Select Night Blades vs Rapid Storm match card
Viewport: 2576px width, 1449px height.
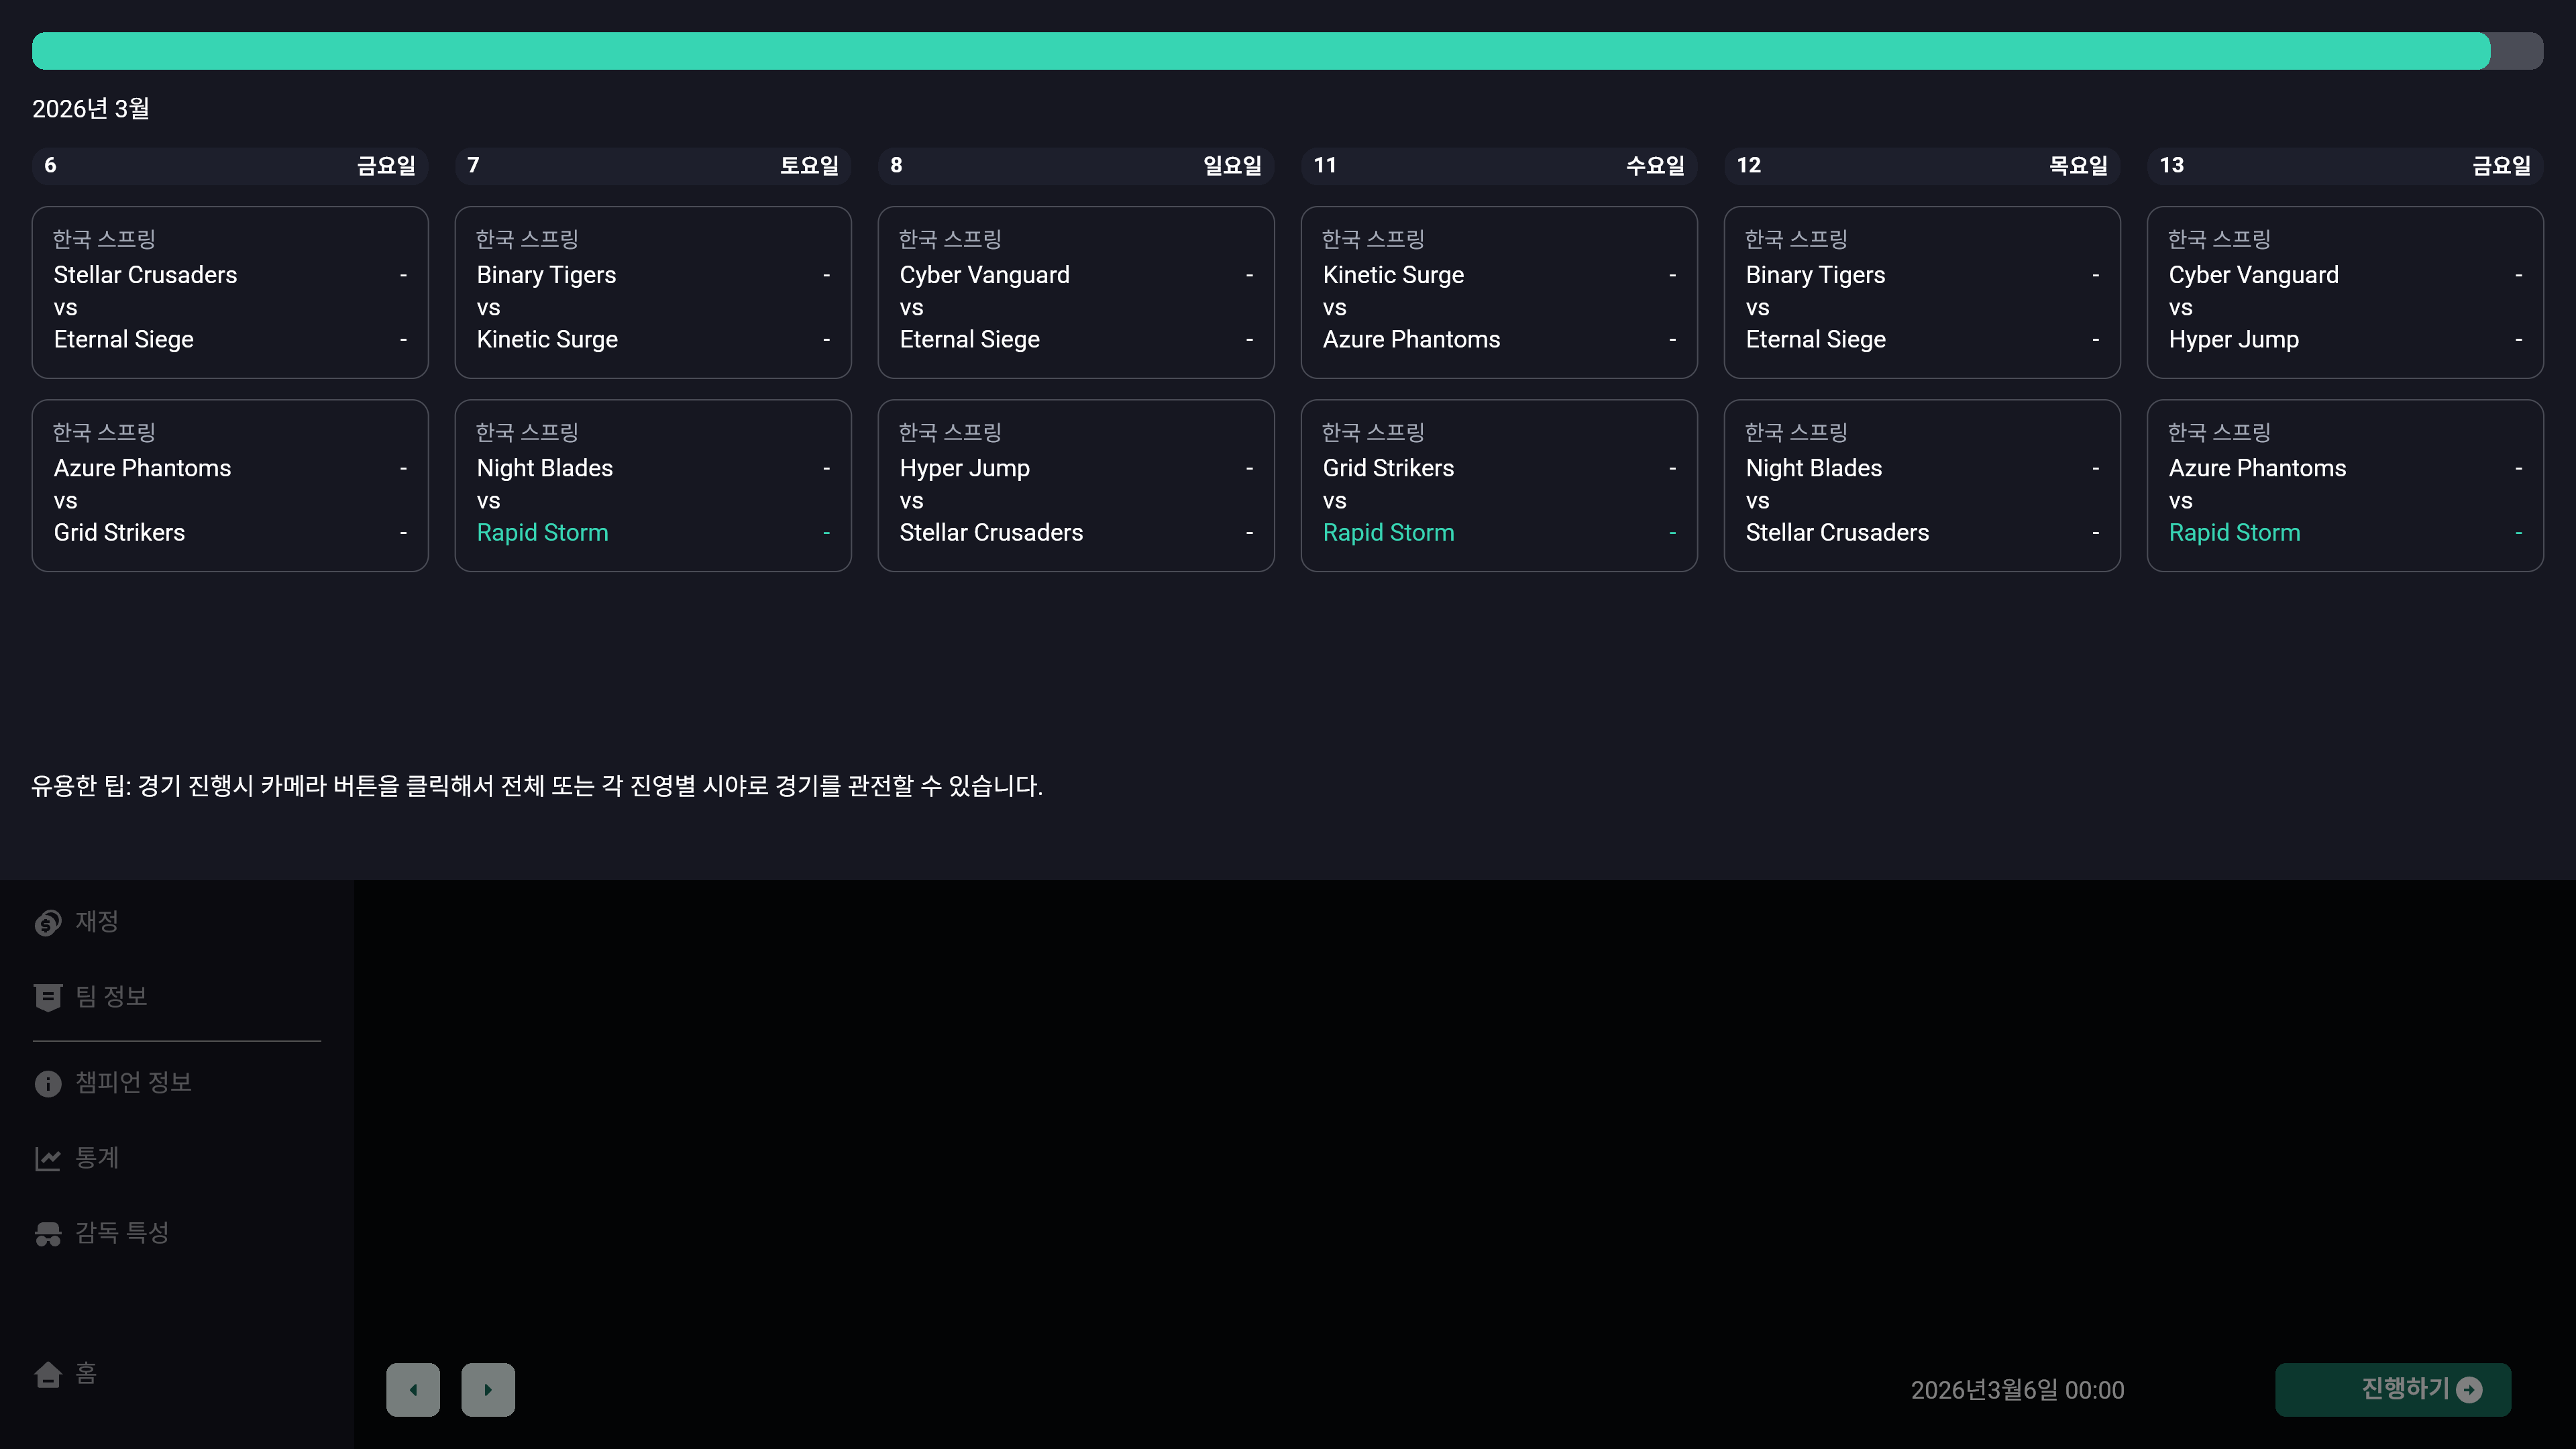[653, 485]
